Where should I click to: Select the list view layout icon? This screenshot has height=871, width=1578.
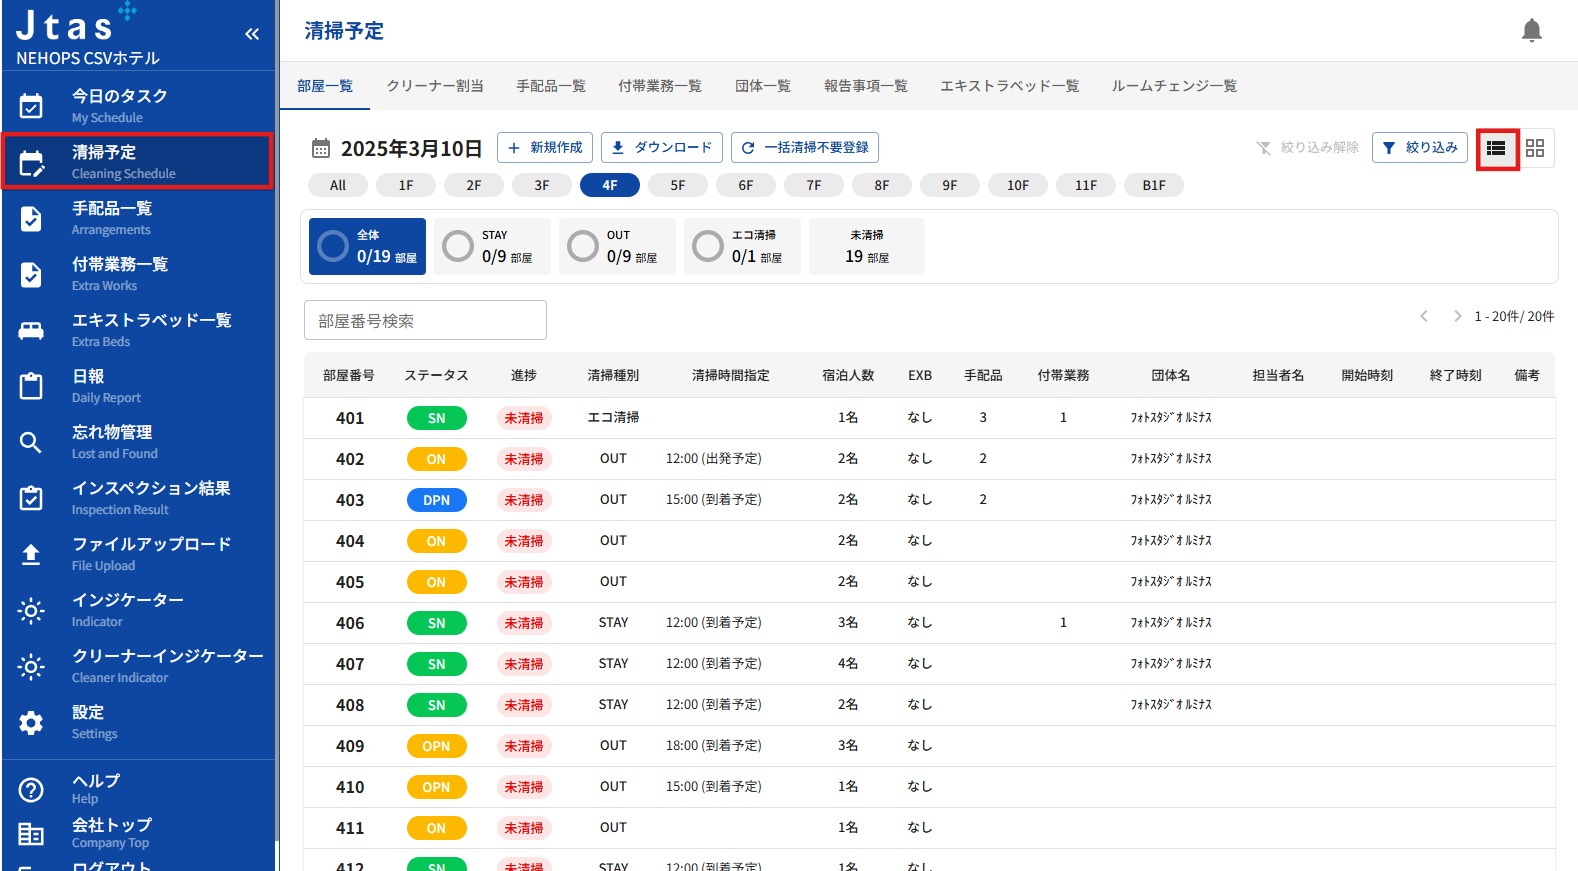coord(1496,148)
